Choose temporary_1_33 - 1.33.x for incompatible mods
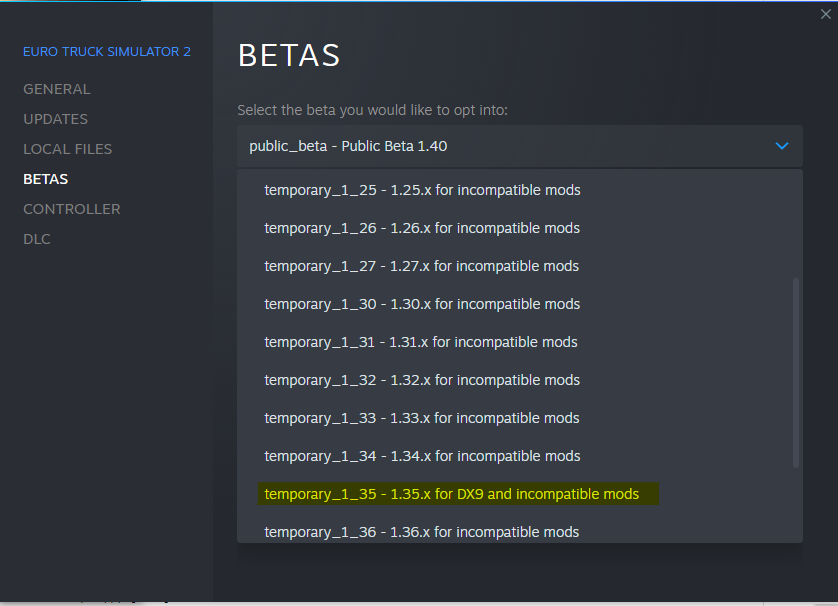The height and width of the screenshot is (606, 838). [520, 418]
